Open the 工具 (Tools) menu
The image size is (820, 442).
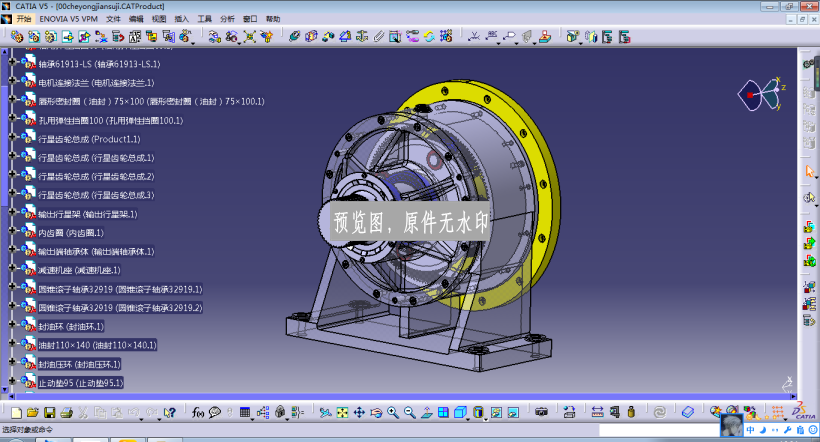[x=204, y=19]
